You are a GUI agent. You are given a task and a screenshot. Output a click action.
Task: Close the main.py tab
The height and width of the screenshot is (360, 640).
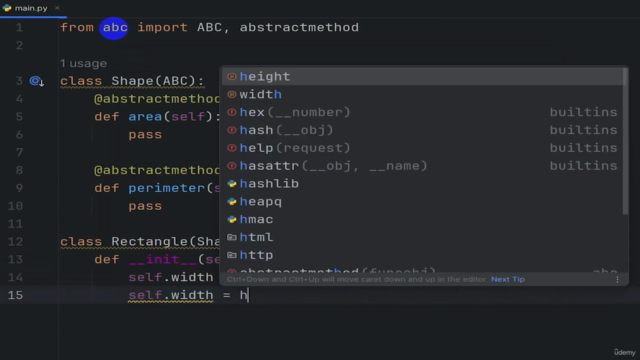[x=57, y=8]
